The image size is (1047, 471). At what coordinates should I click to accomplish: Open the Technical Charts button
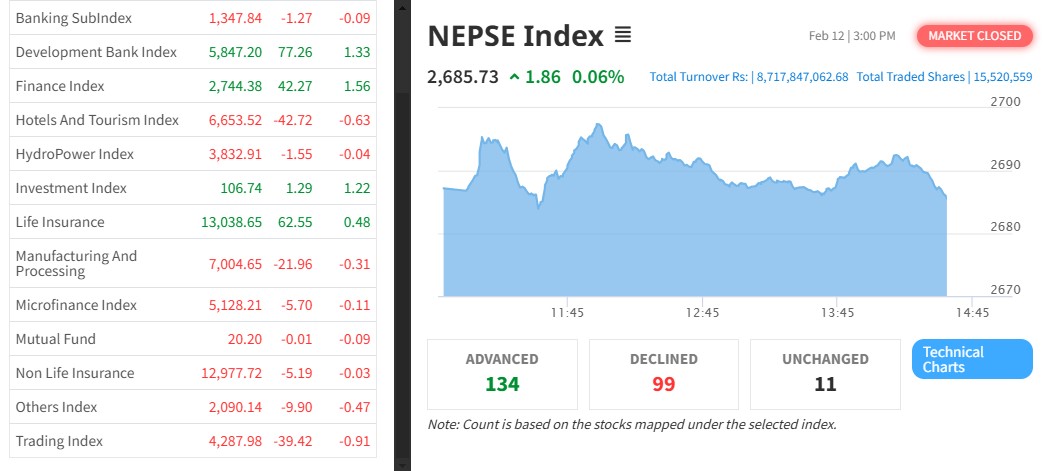pos(971,360)
